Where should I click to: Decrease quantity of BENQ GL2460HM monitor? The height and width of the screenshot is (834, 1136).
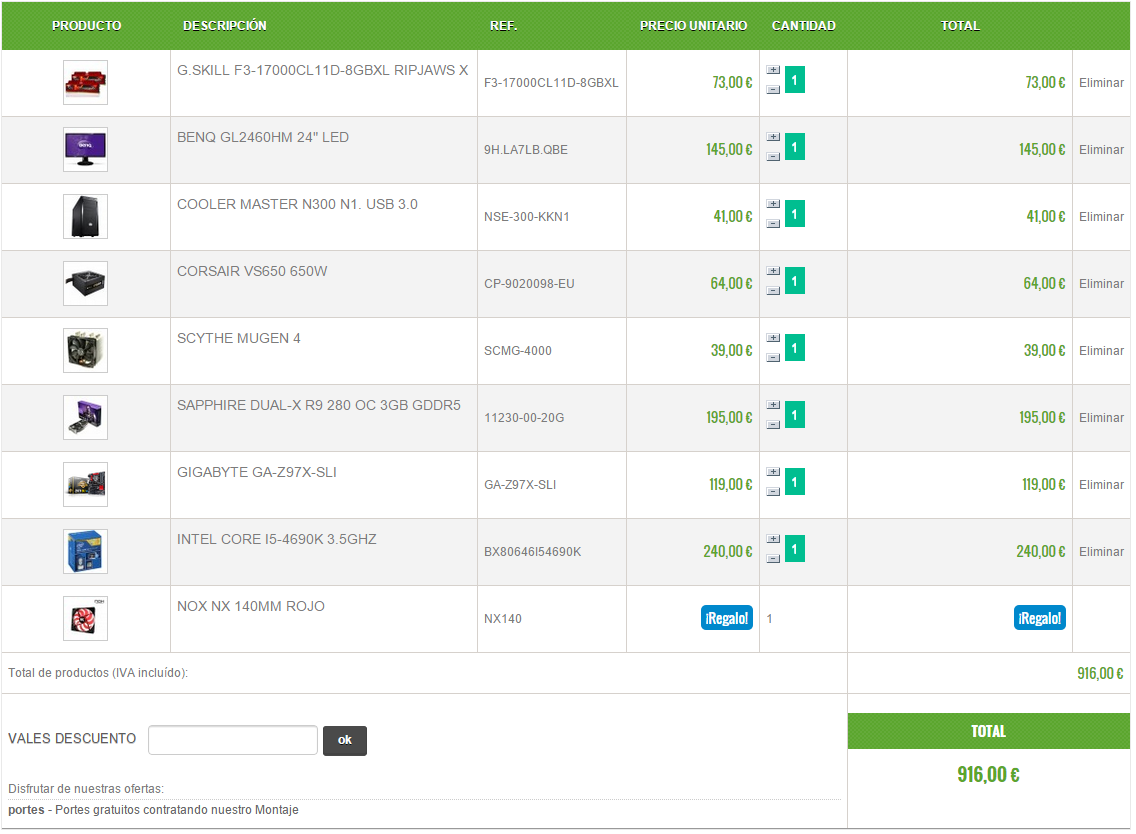[773, 157]
